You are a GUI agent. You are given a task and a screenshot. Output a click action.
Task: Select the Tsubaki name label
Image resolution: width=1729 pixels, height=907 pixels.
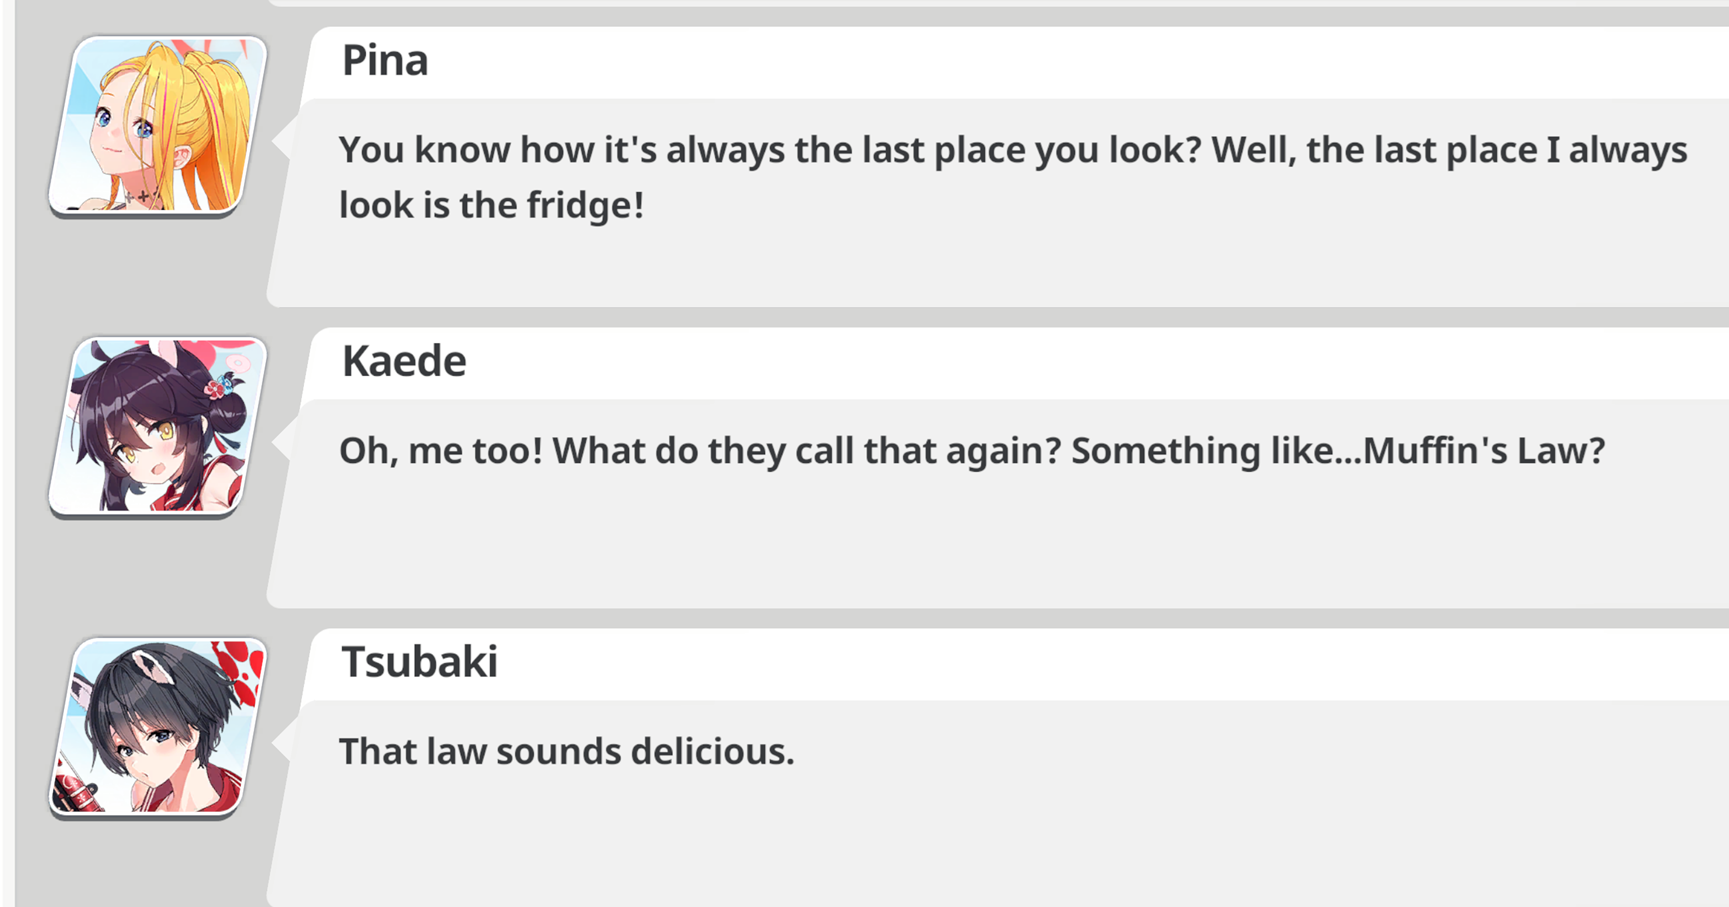[419, 662]
